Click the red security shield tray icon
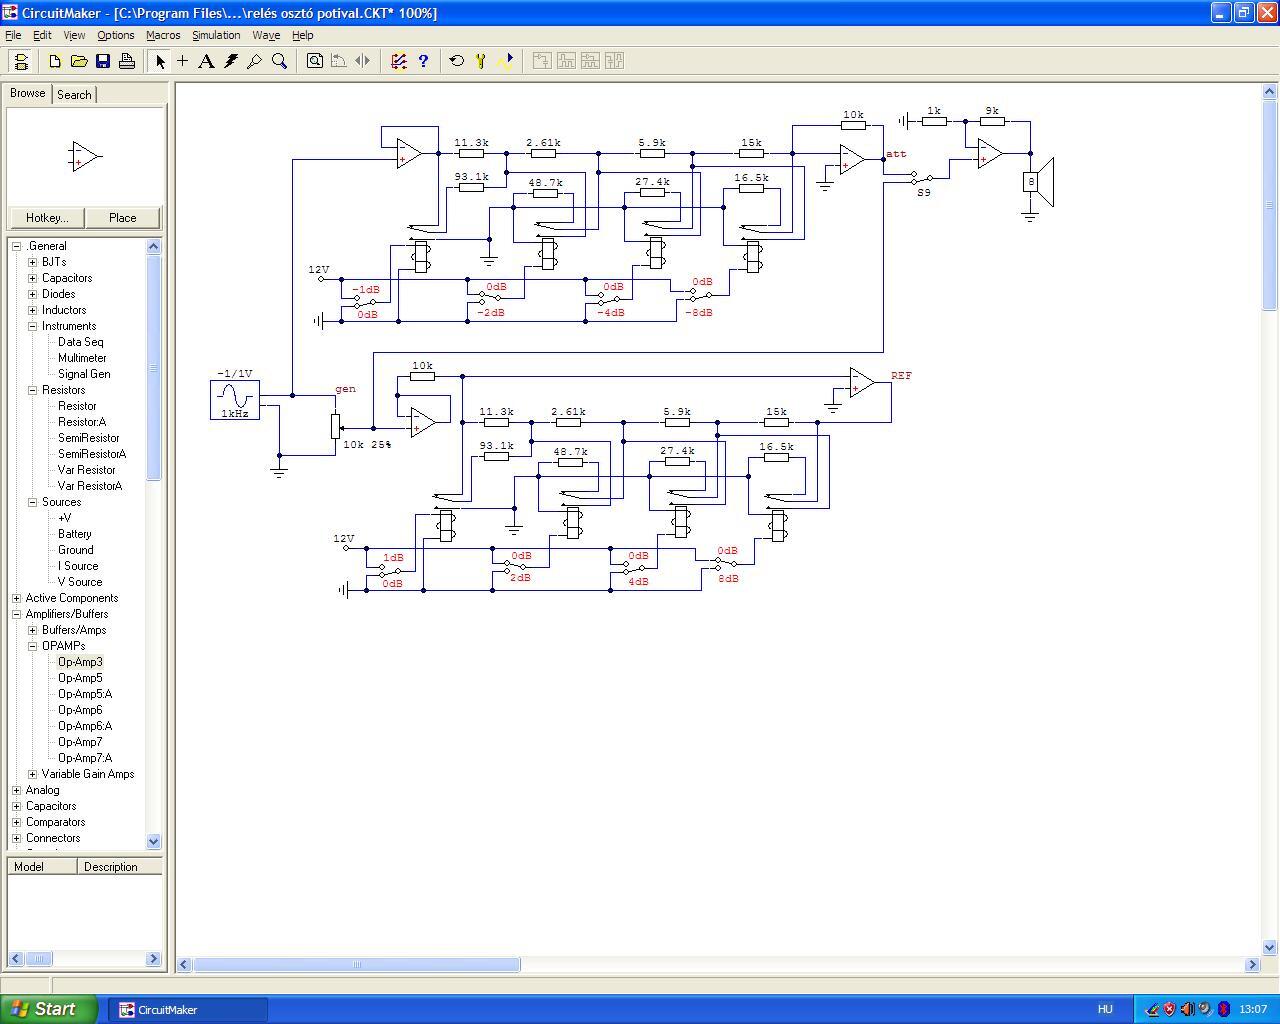This screenshot has width=1280, height=1024. click(1169, 1009)
